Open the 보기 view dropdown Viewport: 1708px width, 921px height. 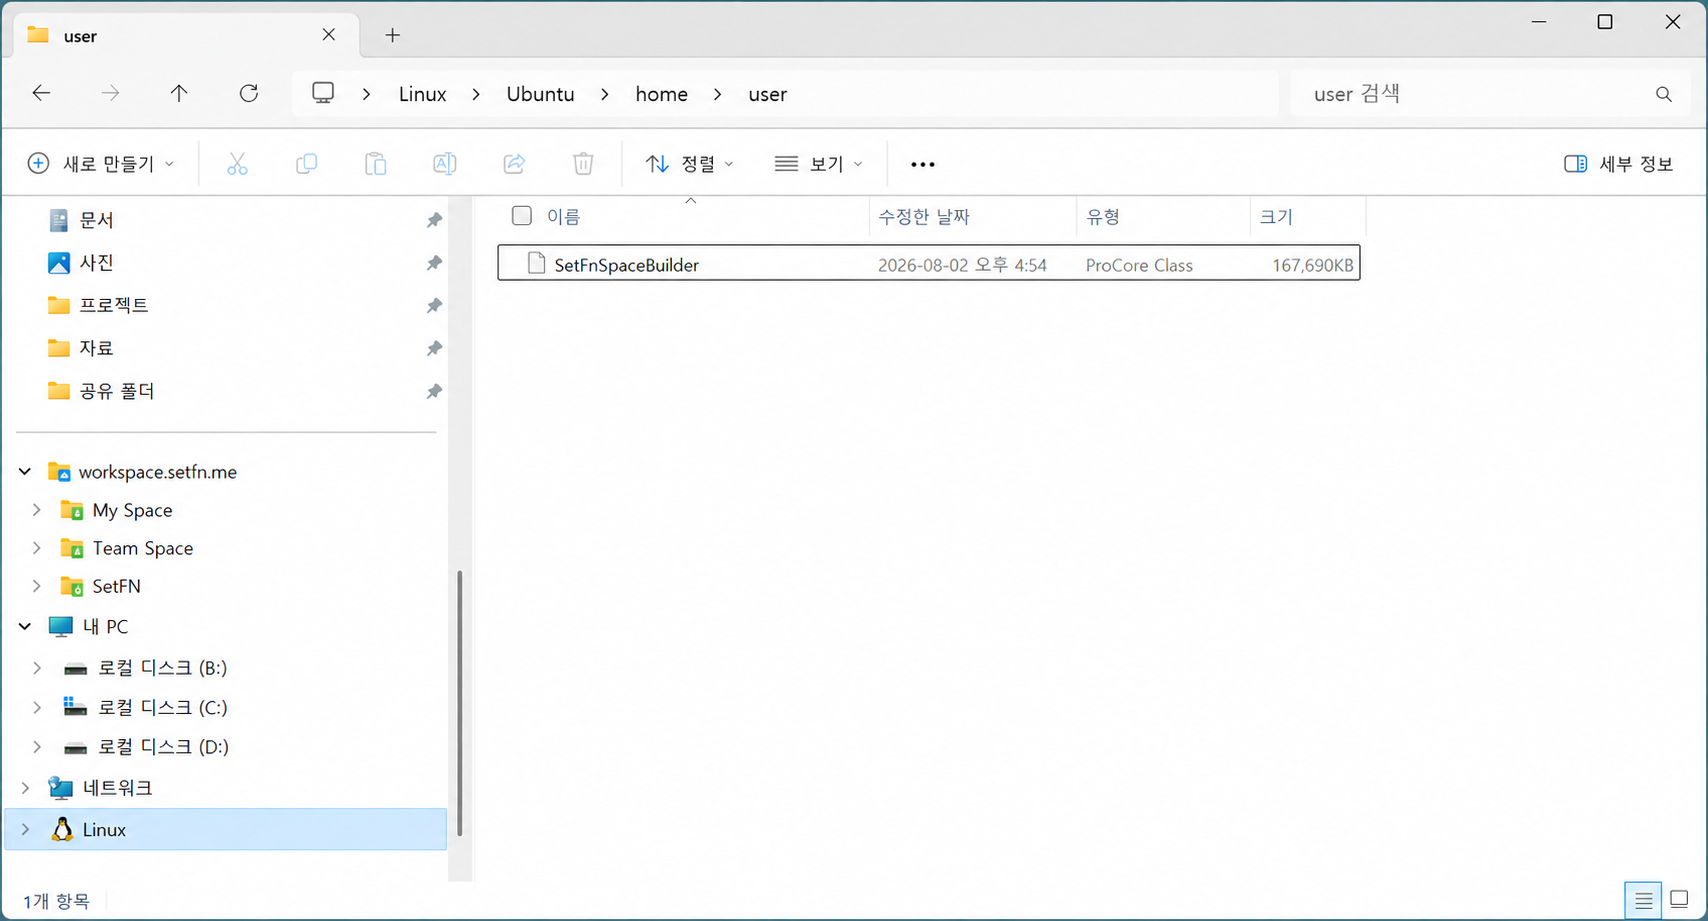pyautogui.click(x=818, y=164)
